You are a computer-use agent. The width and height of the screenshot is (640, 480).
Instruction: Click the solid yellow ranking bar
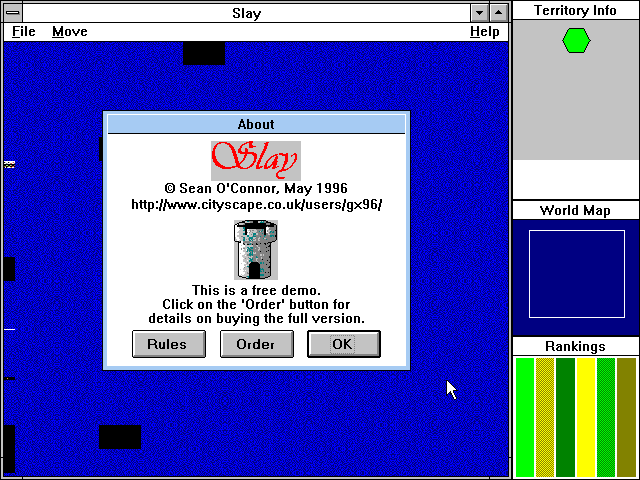(x=586, y=416)
